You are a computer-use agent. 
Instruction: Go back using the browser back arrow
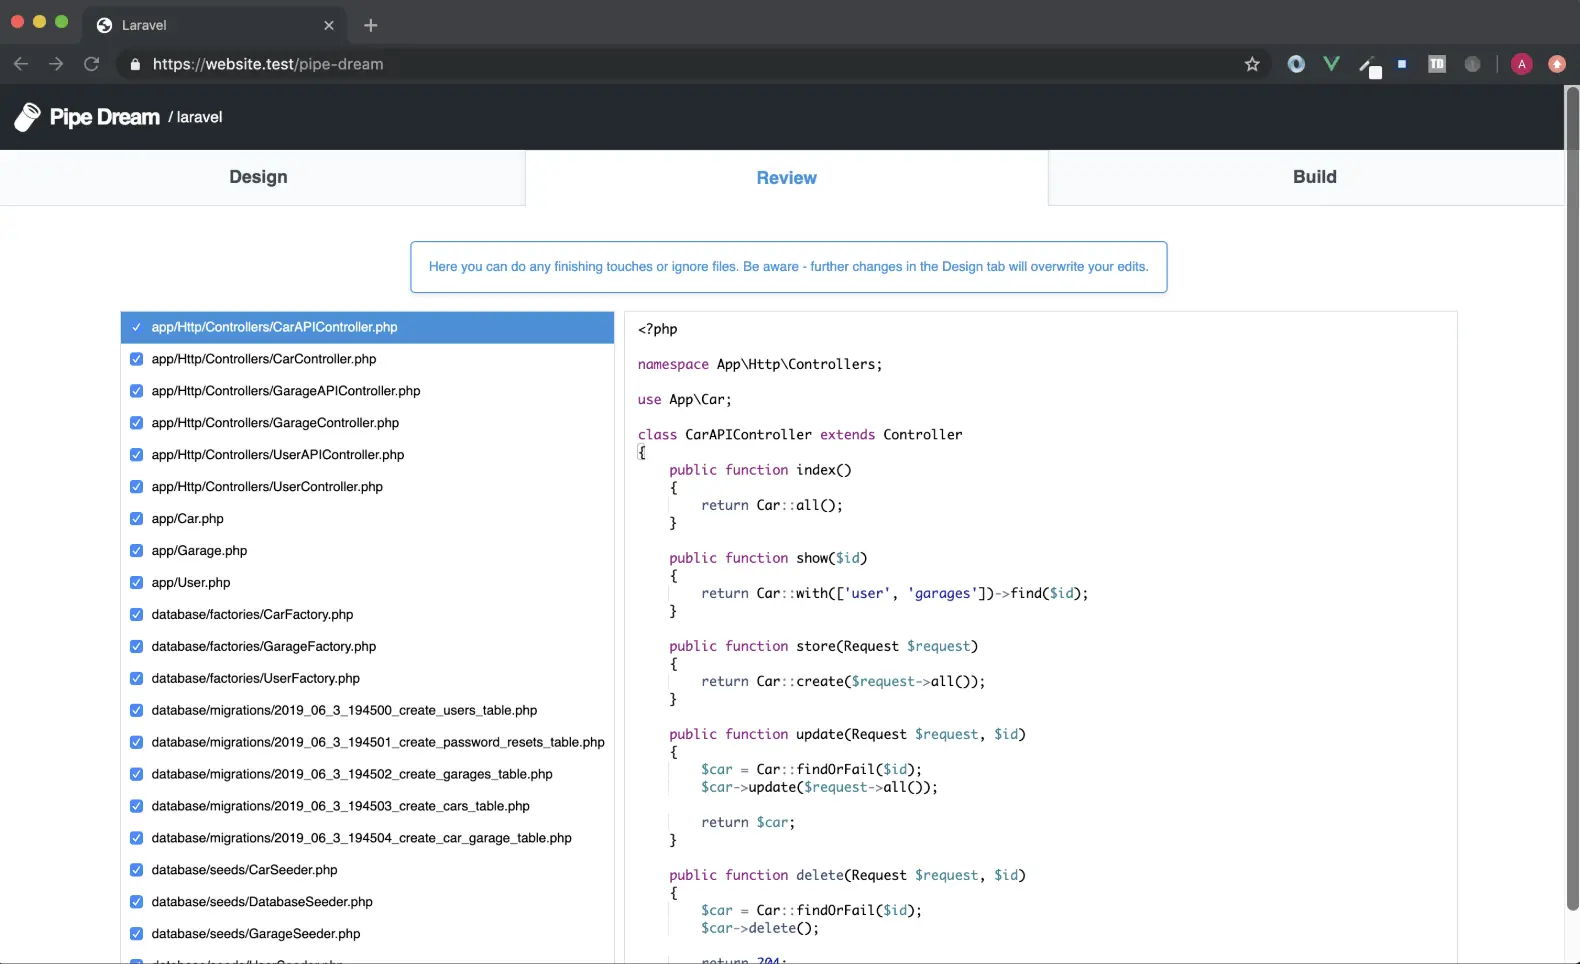coord(21,64)
